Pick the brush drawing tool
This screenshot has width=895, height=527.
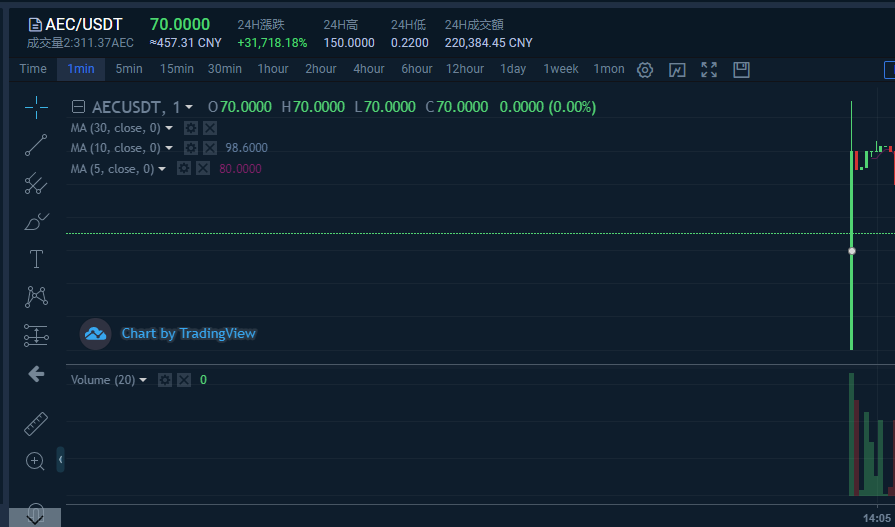36,221
